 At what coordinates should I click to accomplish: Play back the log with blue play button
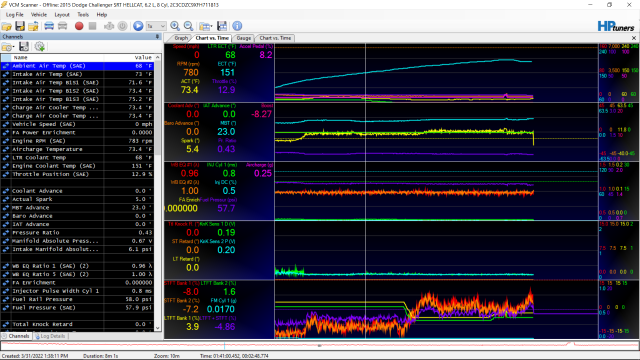click(x=138, y=26)
